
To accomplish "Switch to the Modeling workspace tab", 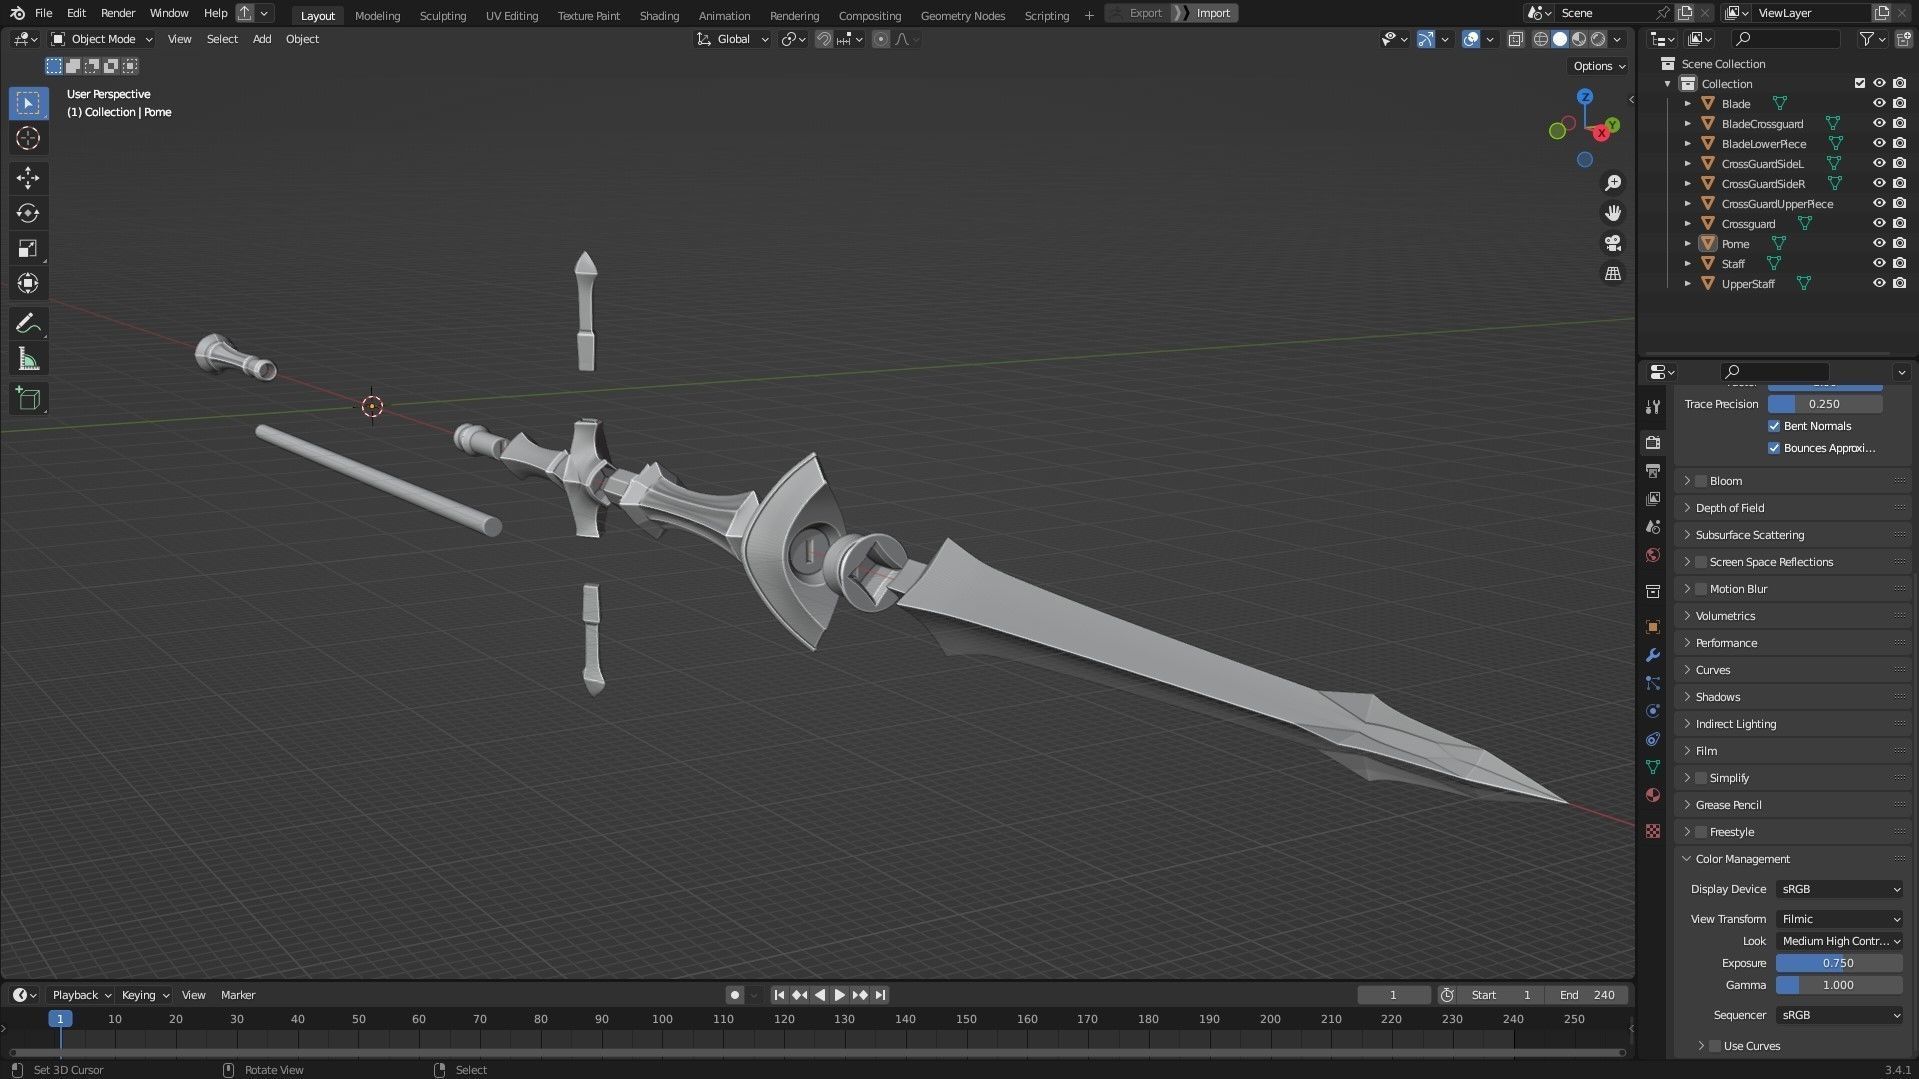I will point(377,15).
